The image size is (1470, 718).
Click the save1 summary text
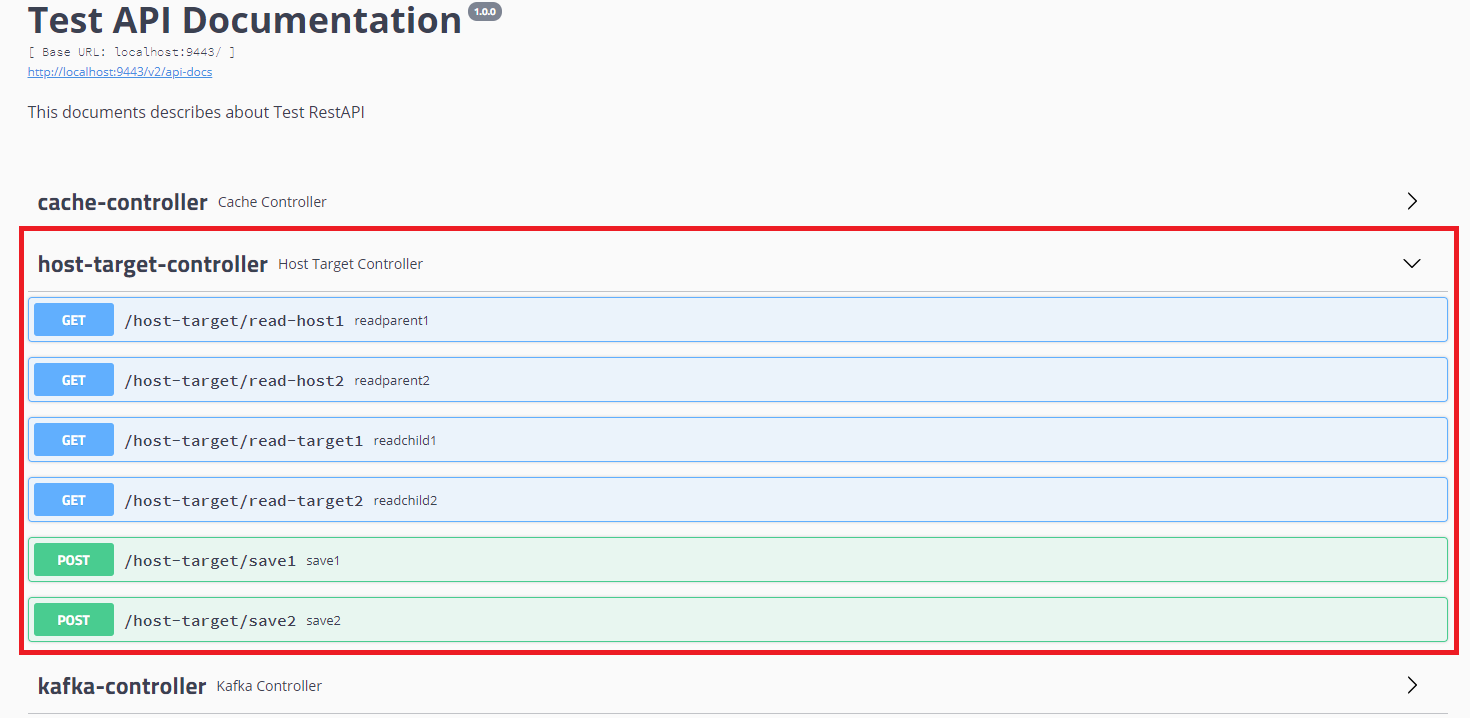pos(323,561)
